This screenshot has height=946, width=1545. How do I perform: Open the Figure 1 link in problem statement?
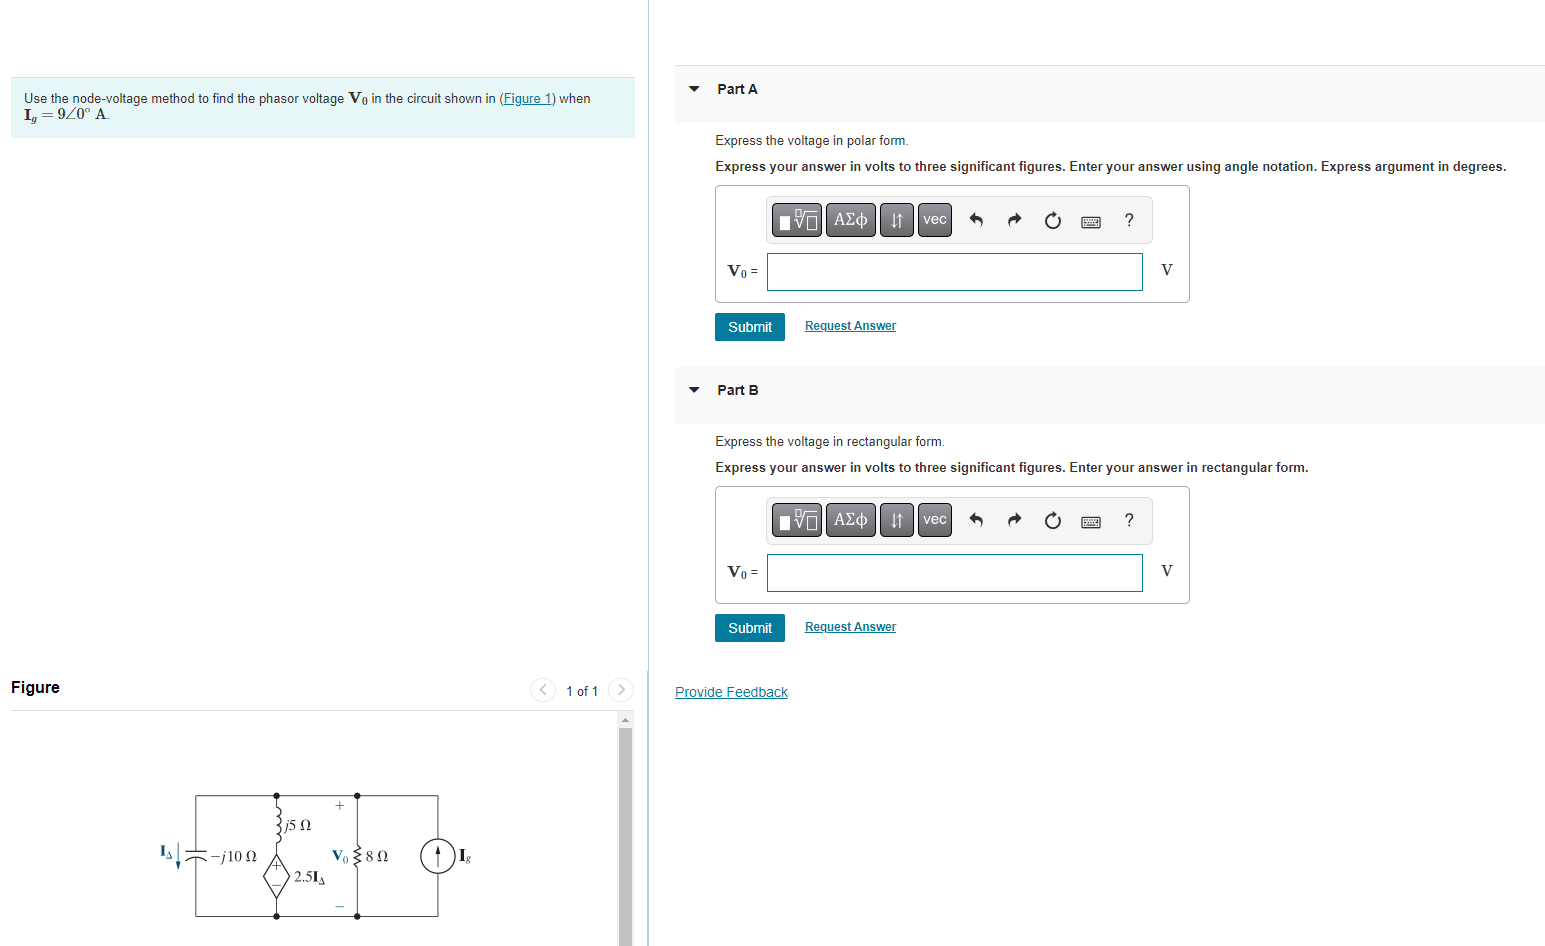(x=527, y=98)
